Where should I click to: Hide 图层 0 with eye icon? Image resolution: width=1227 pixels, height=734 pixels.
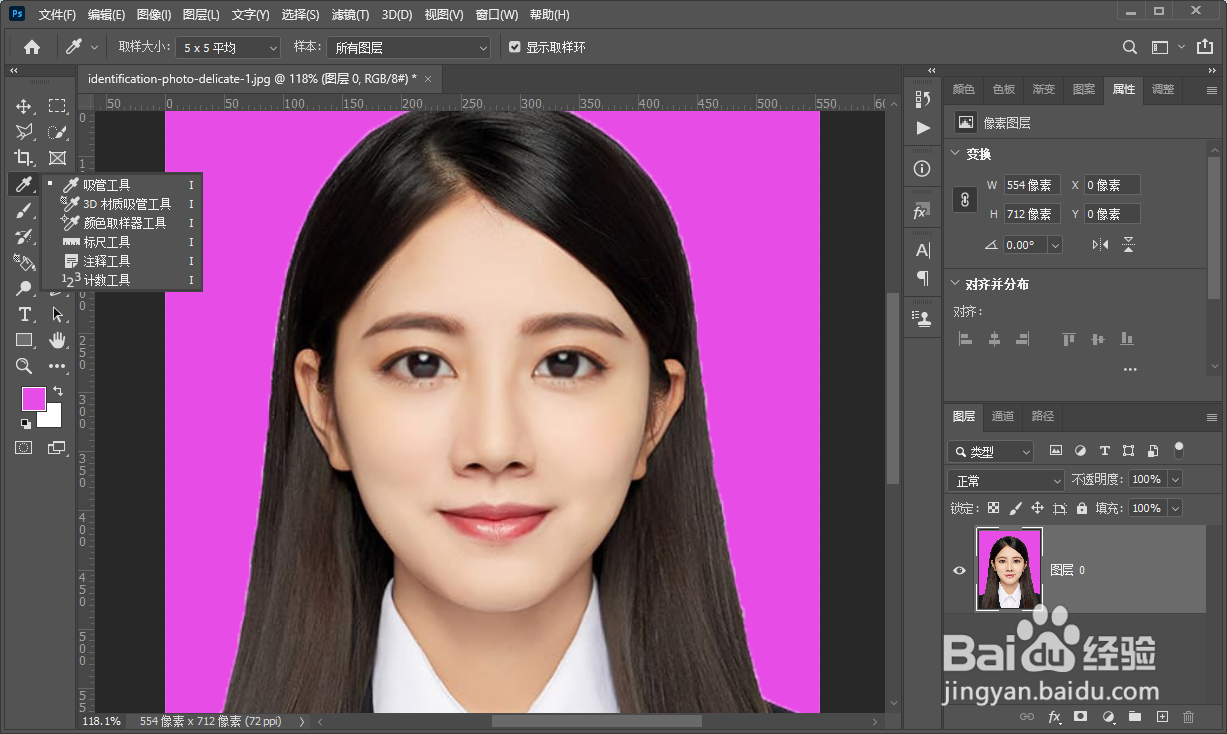click(x=960, y=570)
